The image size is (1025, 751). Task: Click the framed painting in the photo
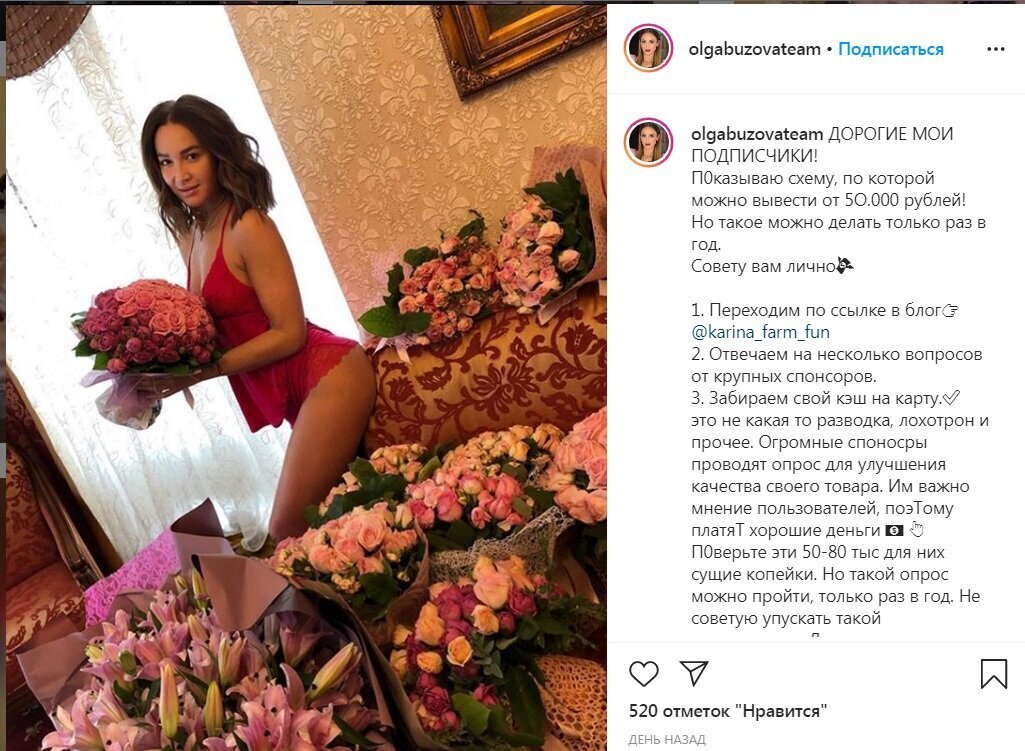click(x=518, y=42)
